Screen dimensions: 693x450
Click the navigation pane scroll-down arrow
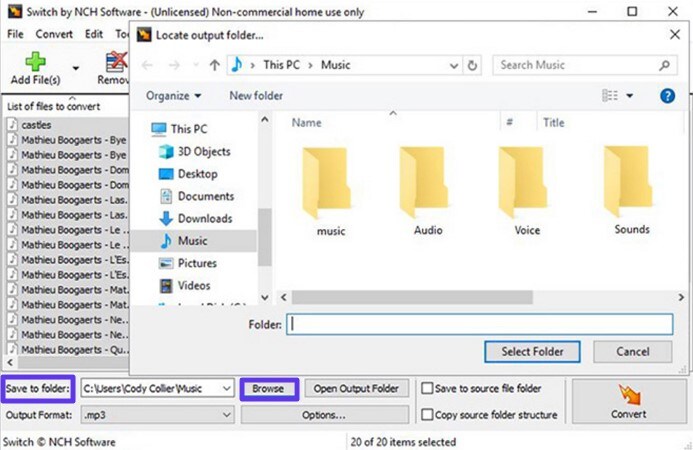click(264, 297)
